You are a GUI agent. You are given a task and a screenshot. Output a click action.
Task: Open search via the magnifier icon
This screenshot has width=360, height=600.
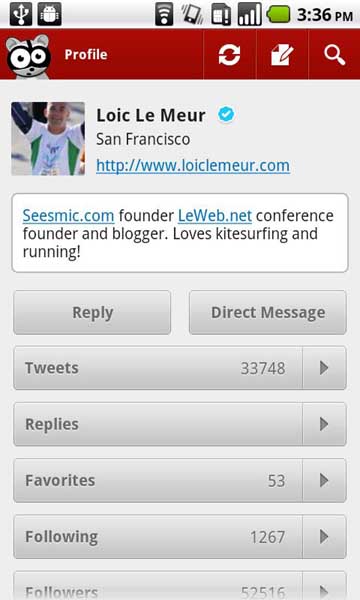point(334,55)
